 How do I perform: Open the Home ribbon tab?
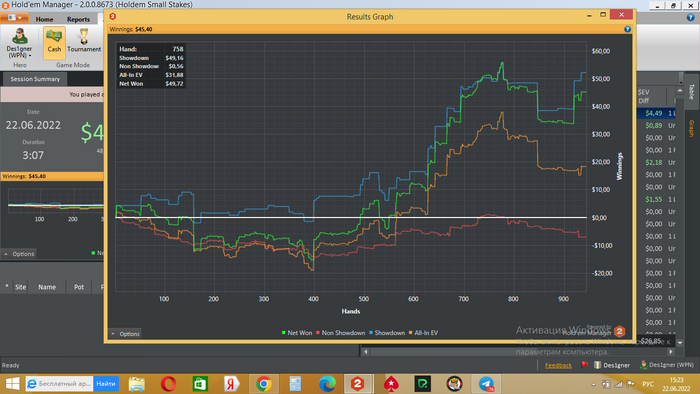point(44,19)
